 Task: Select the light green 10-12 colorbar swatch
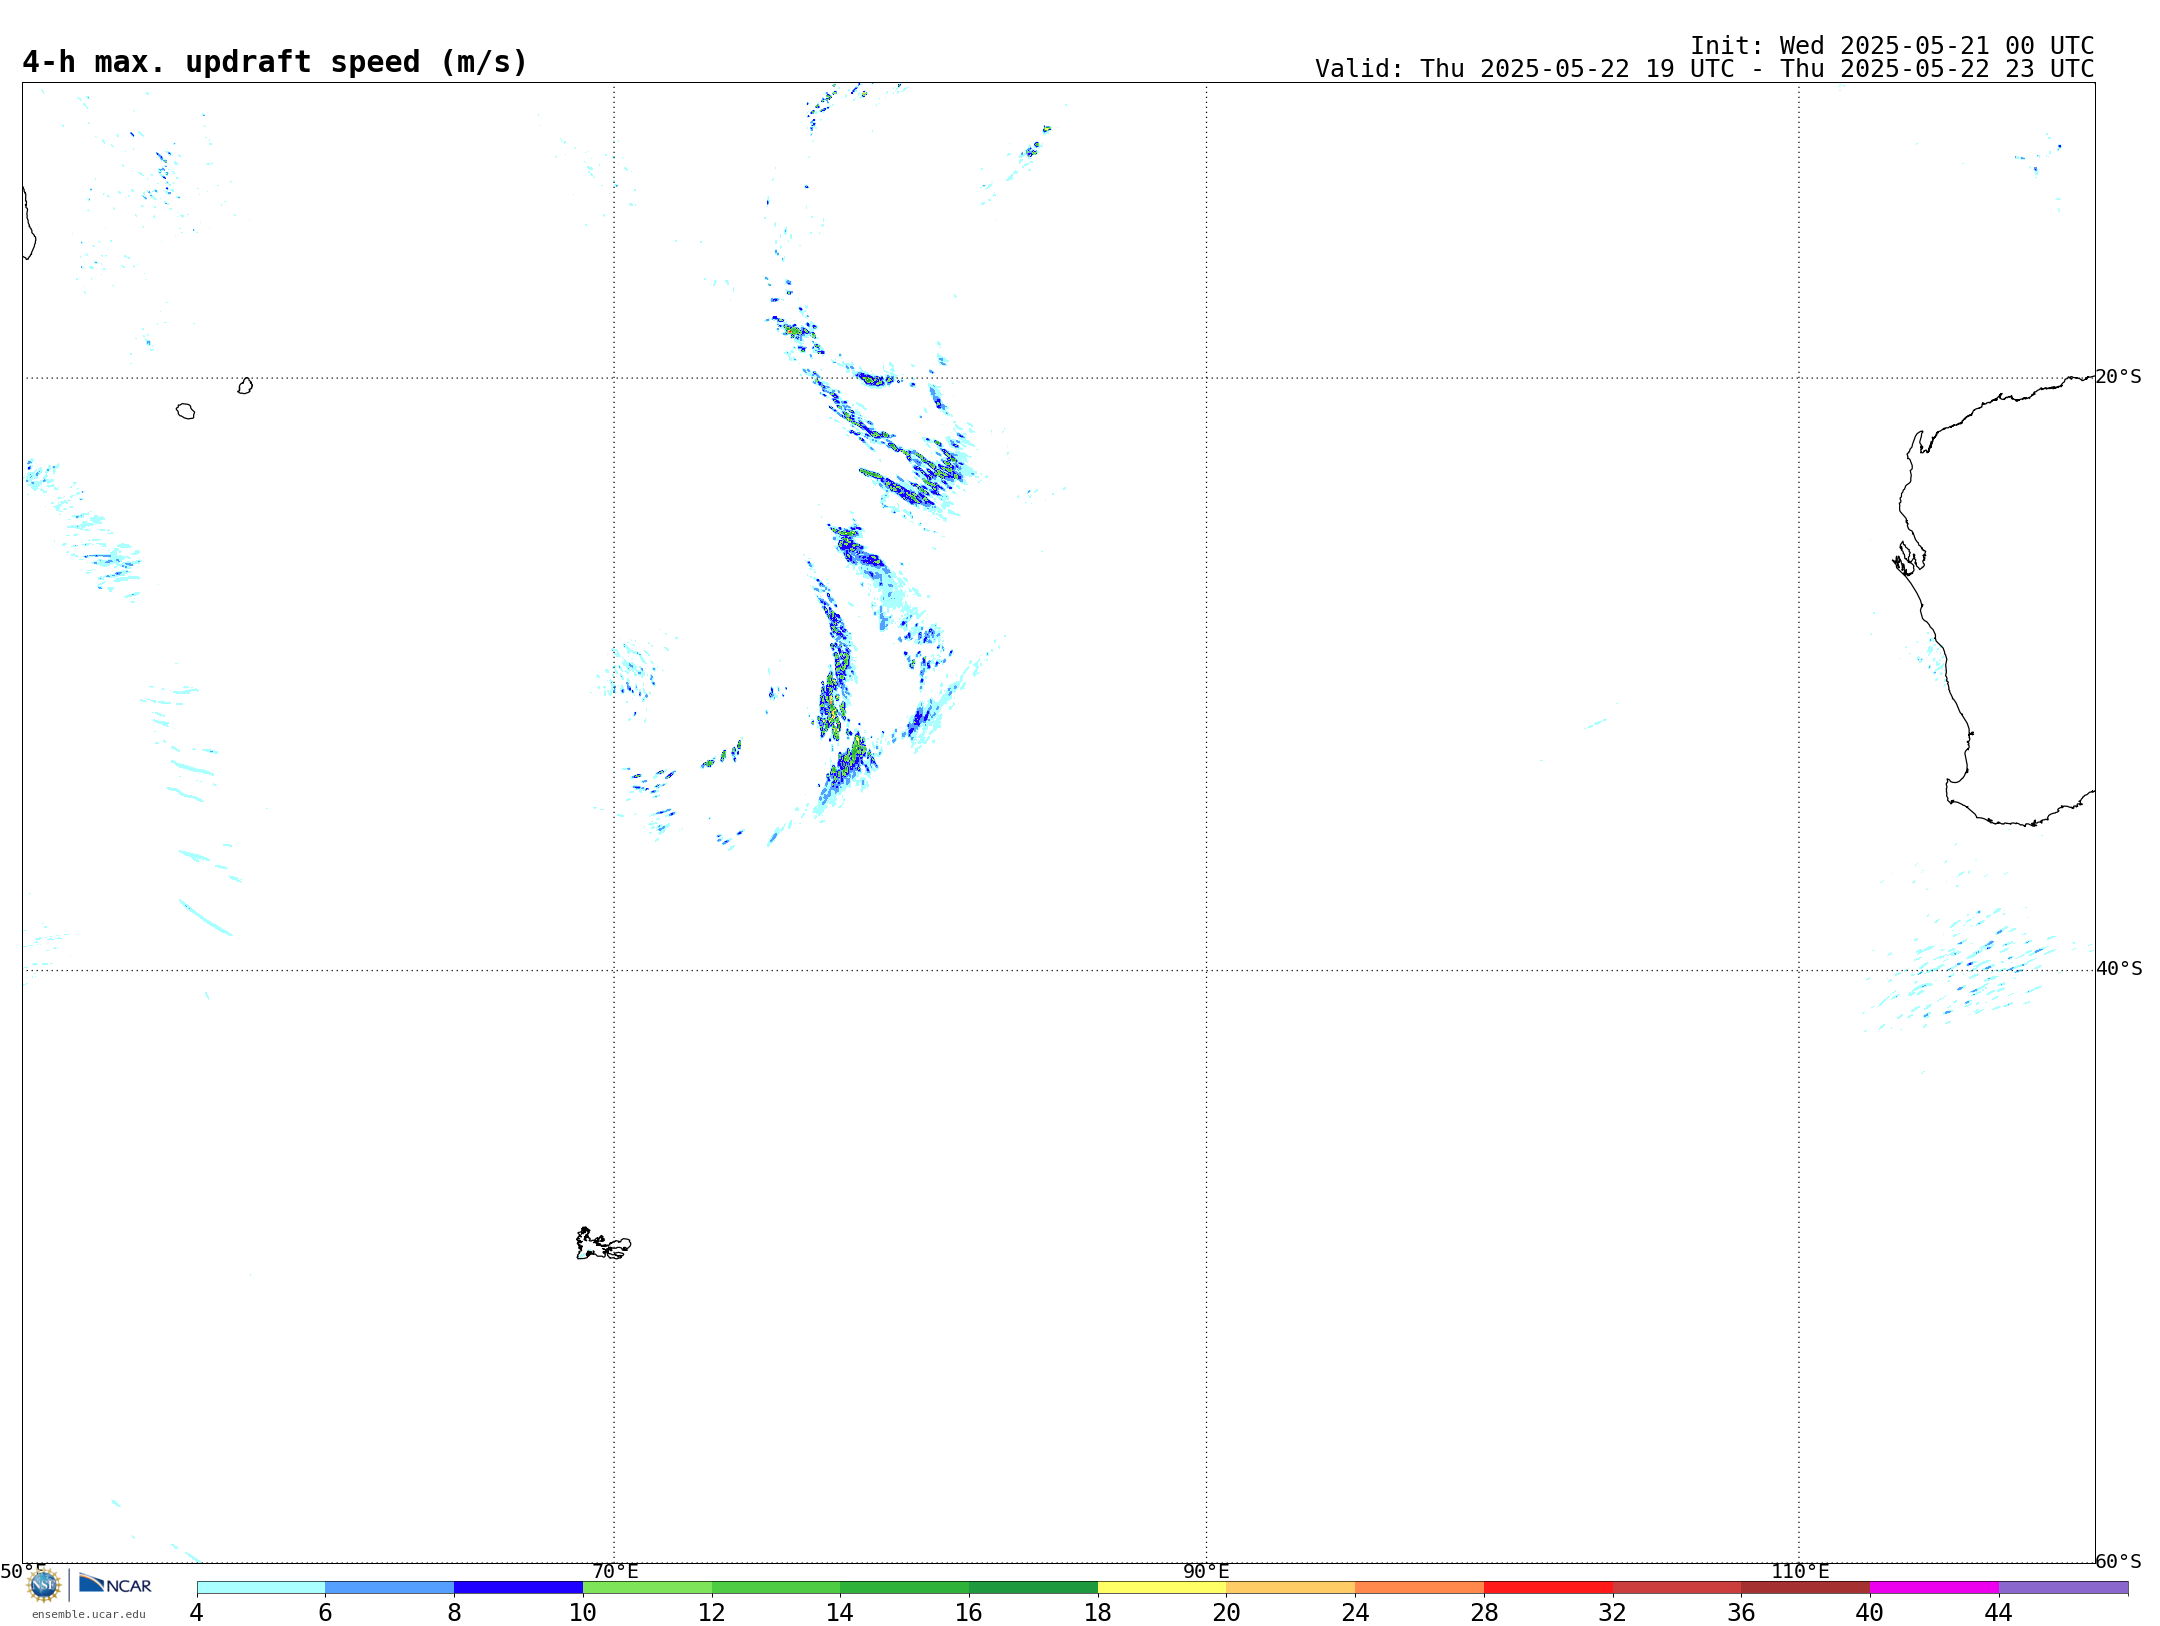pyautogui.click(x=647, y=1588)
